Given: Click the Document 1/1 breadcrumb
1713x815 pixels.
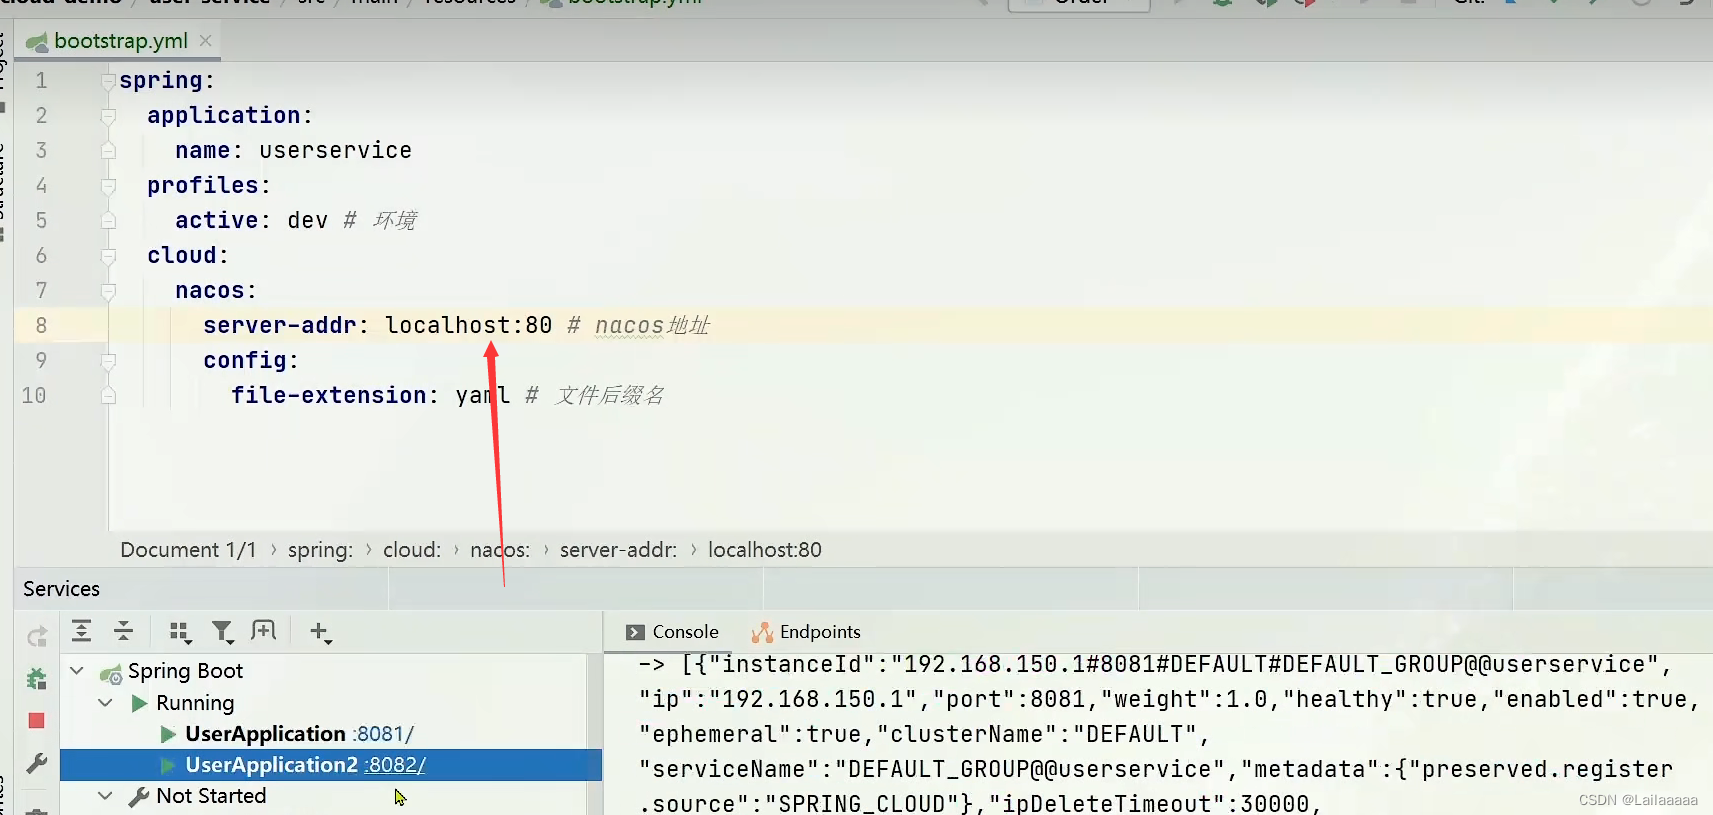Looking at the screenshot, I should coord(188,550).
